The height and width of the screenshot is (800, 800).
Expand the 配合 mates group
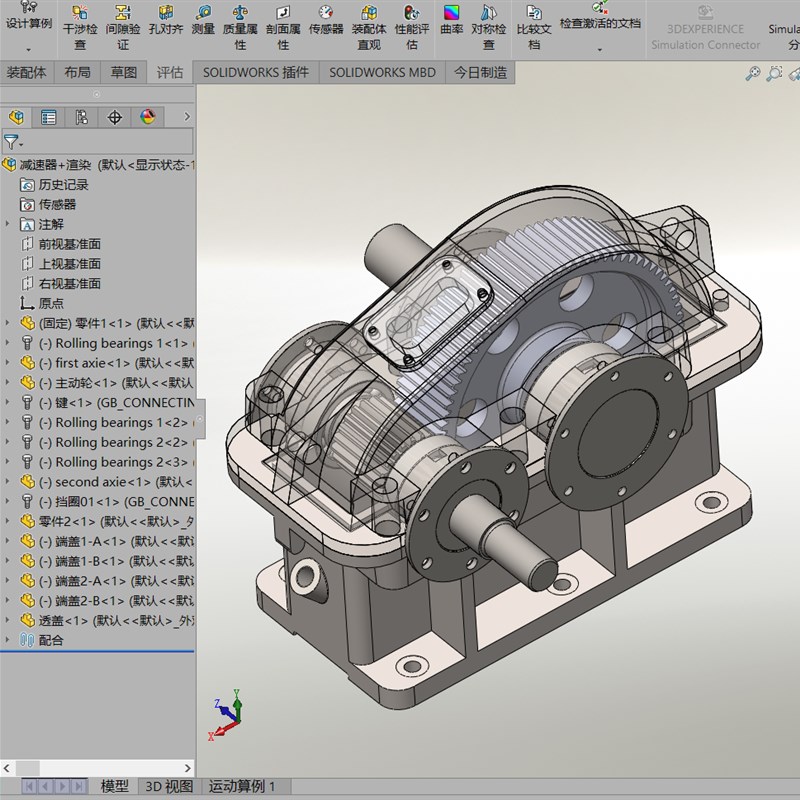(x=9, y=640)
